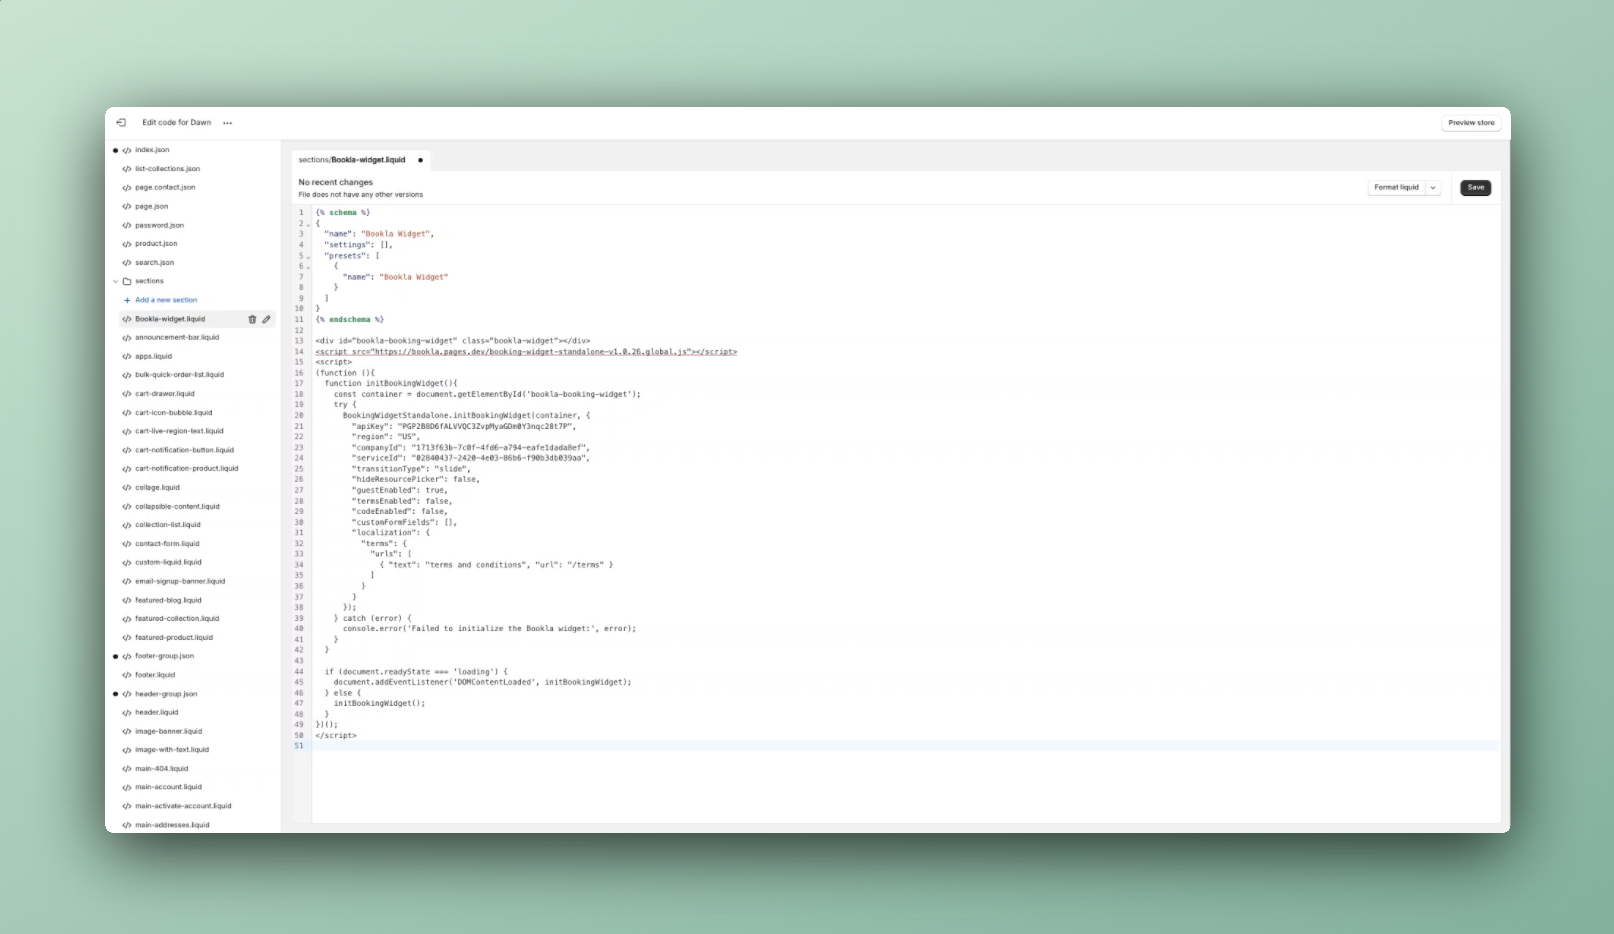Viewport: 1614px width, 934px height.
Task: Click 'Edit code for Dawn' title
Action: coord(177,123)
